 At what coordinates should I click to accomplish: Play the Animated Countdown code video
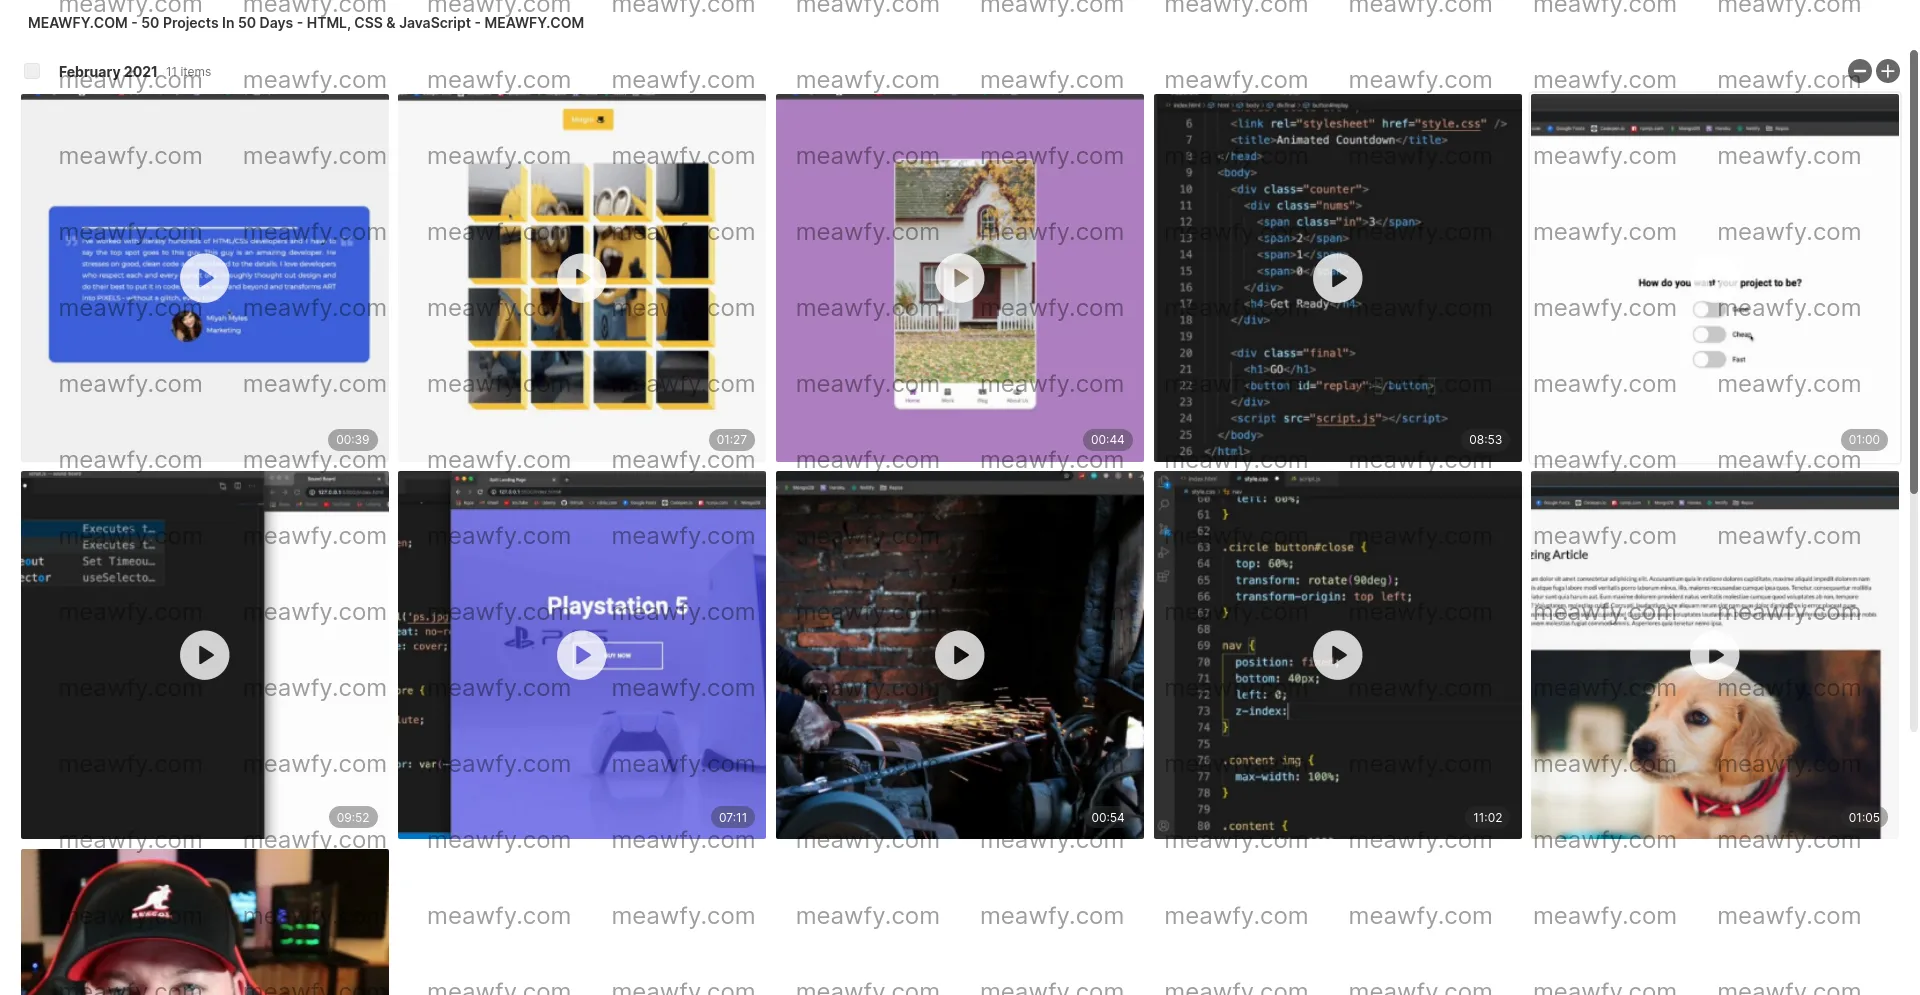tap(1337, 277)
